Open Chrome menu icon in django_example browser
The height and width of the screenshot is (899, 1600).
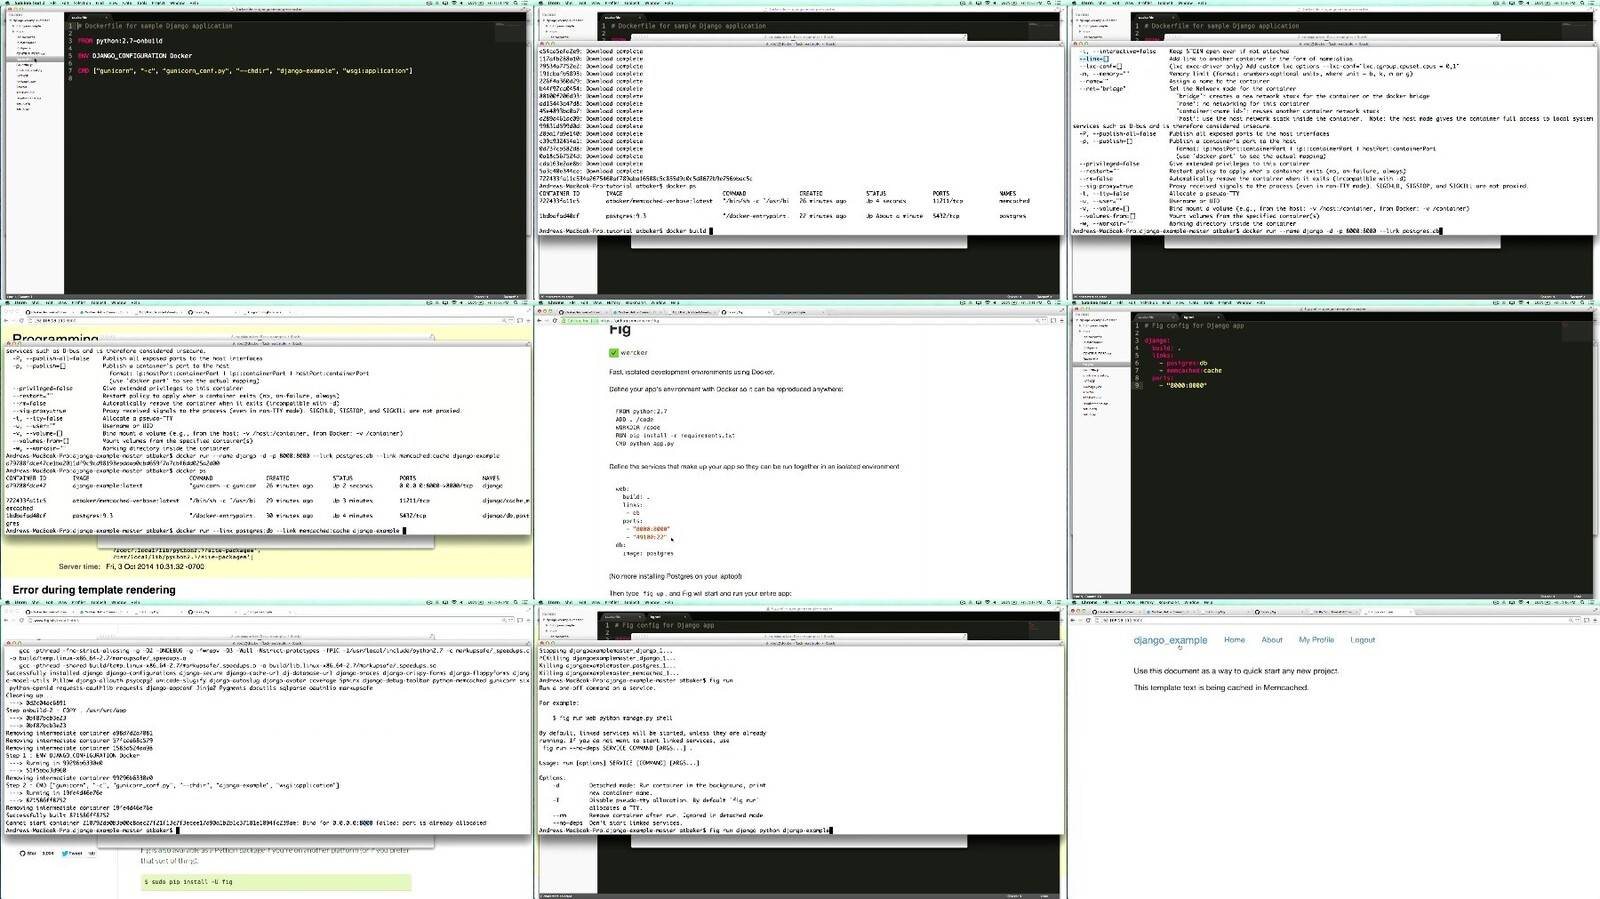click(x=1595, y=620)
